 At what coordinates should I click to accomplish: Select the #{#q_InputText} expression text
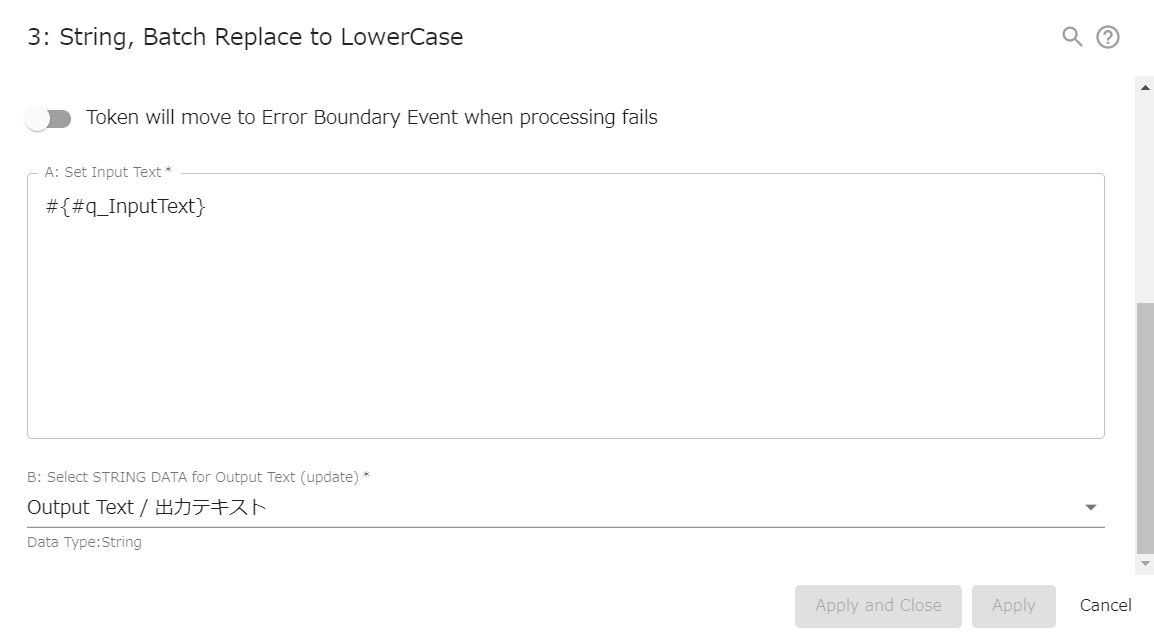tap(128, 206)
